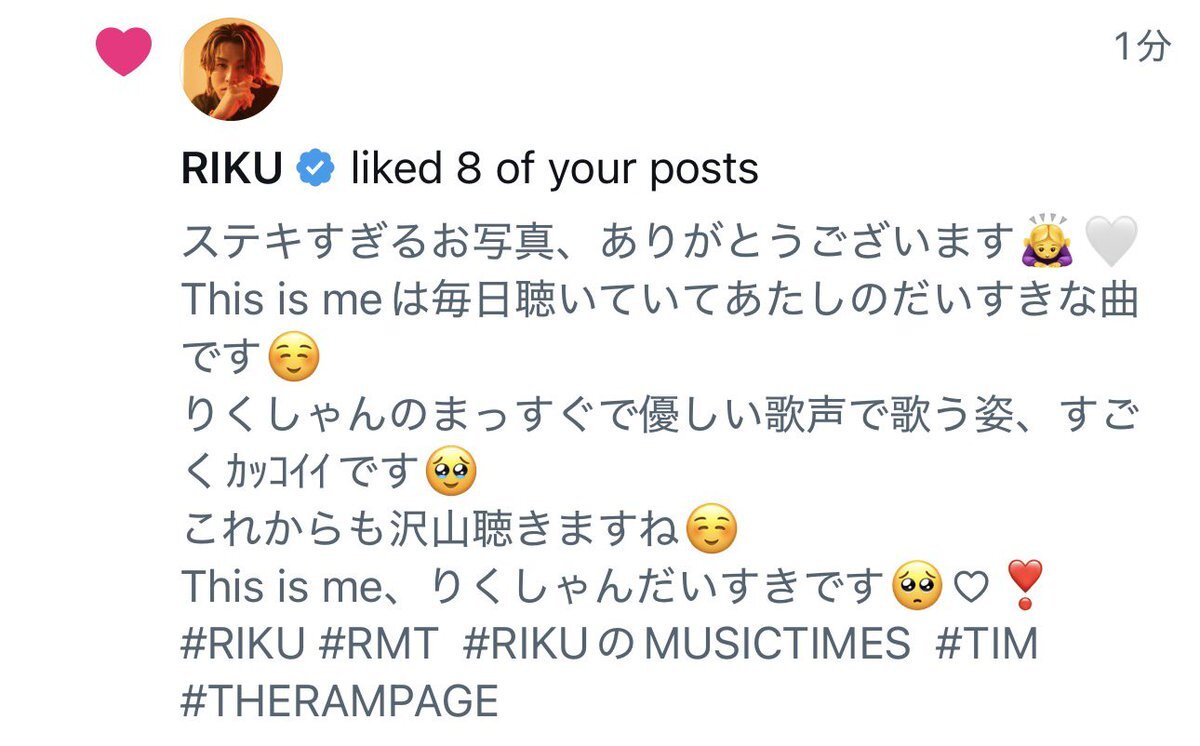Open the #RMT hashtag
This screenshot has width=1200, height=746.
click(x=379, y=645)
